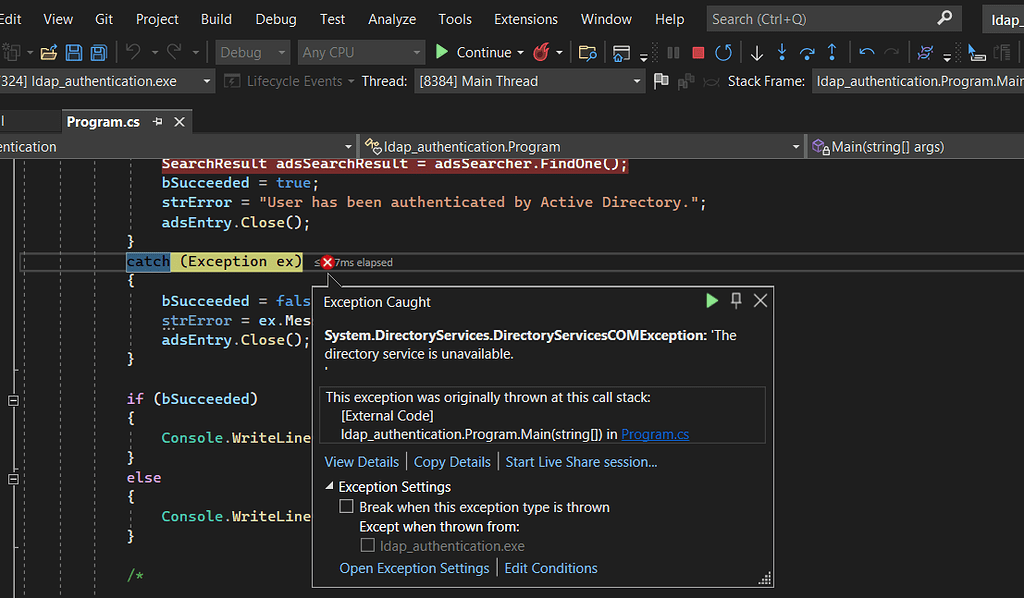Click the Step Into debug icon
Viewport: 1024px width, 598px height.
(x=782, y=52)
